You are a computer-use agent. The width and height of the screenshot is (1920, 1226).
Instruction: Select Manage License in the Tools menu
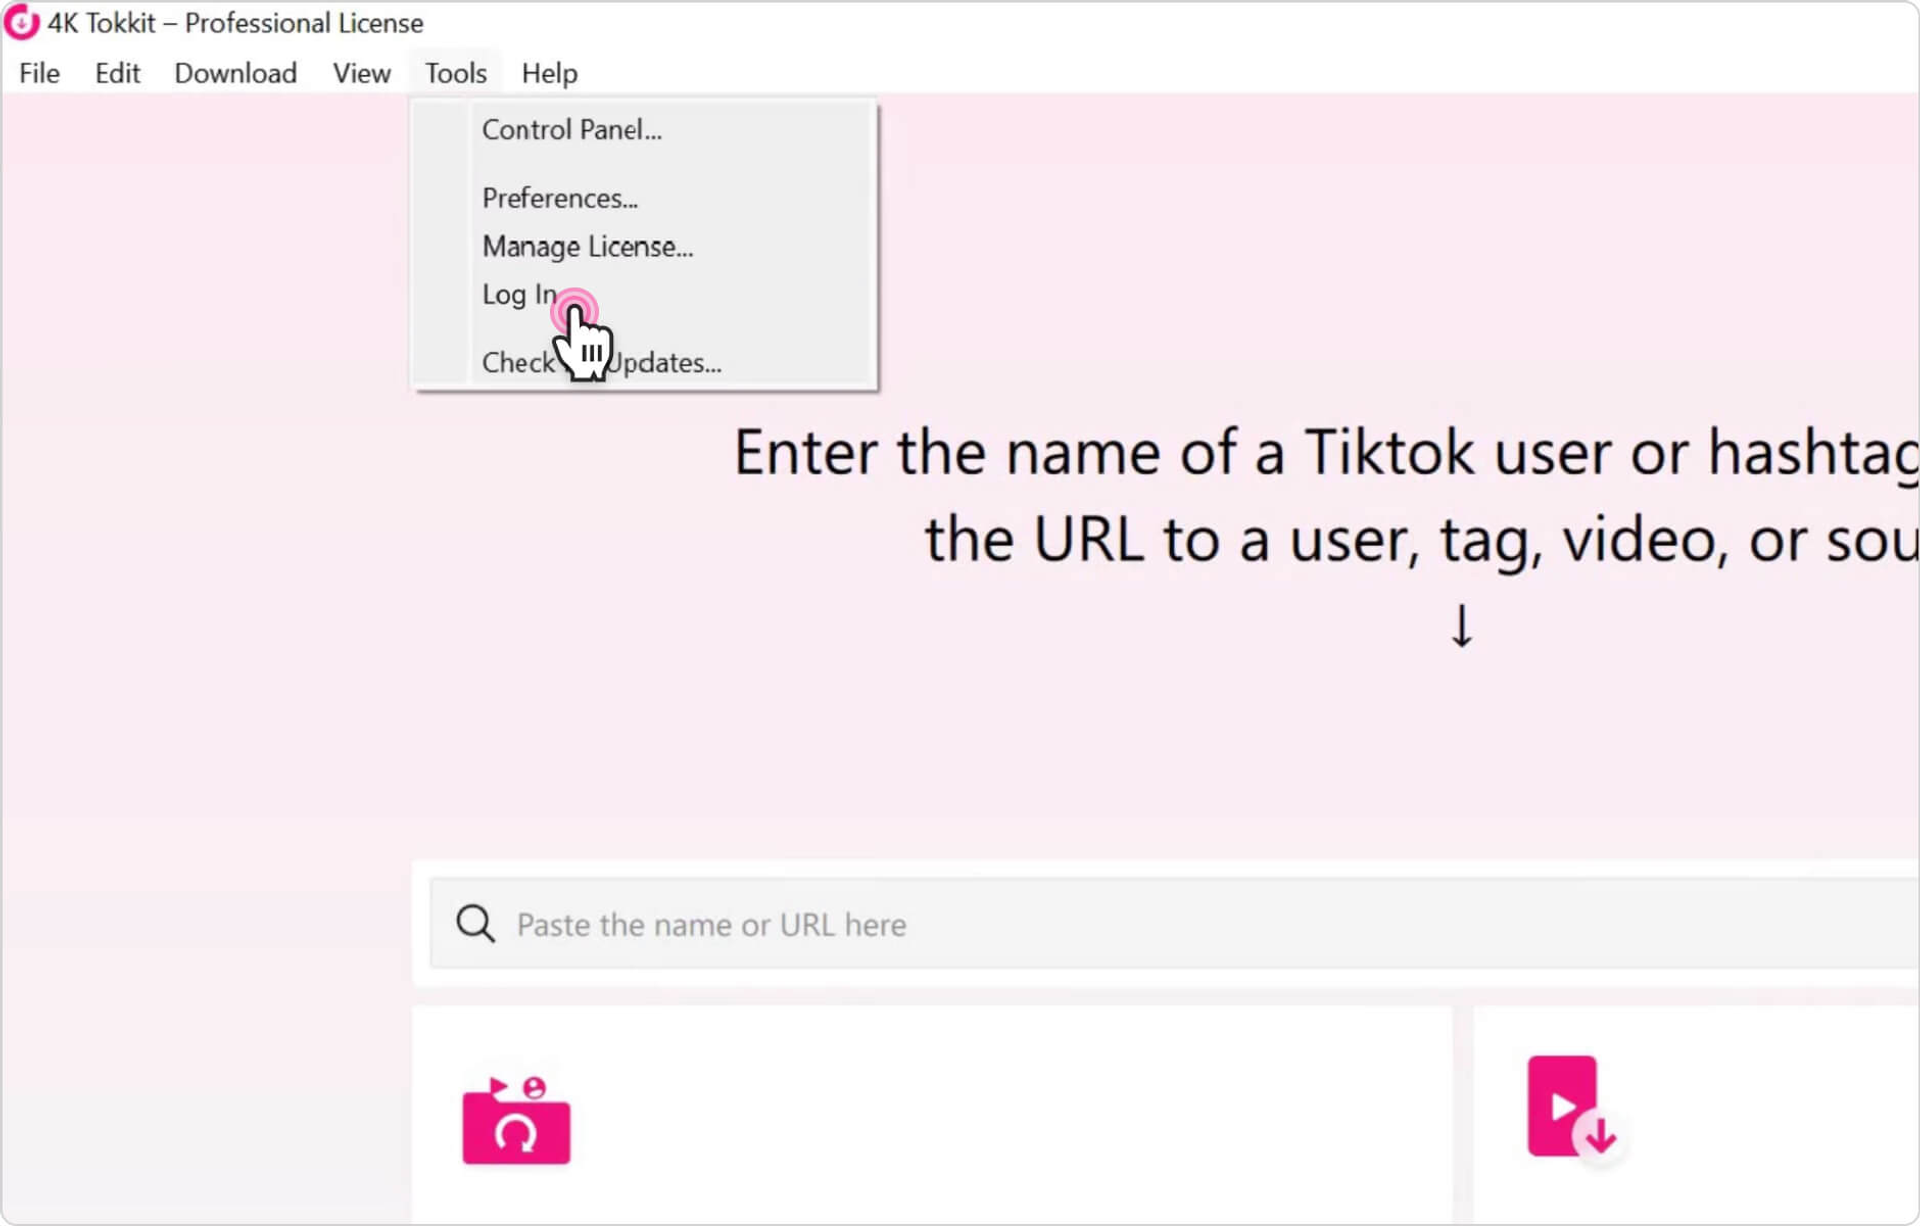587,246
